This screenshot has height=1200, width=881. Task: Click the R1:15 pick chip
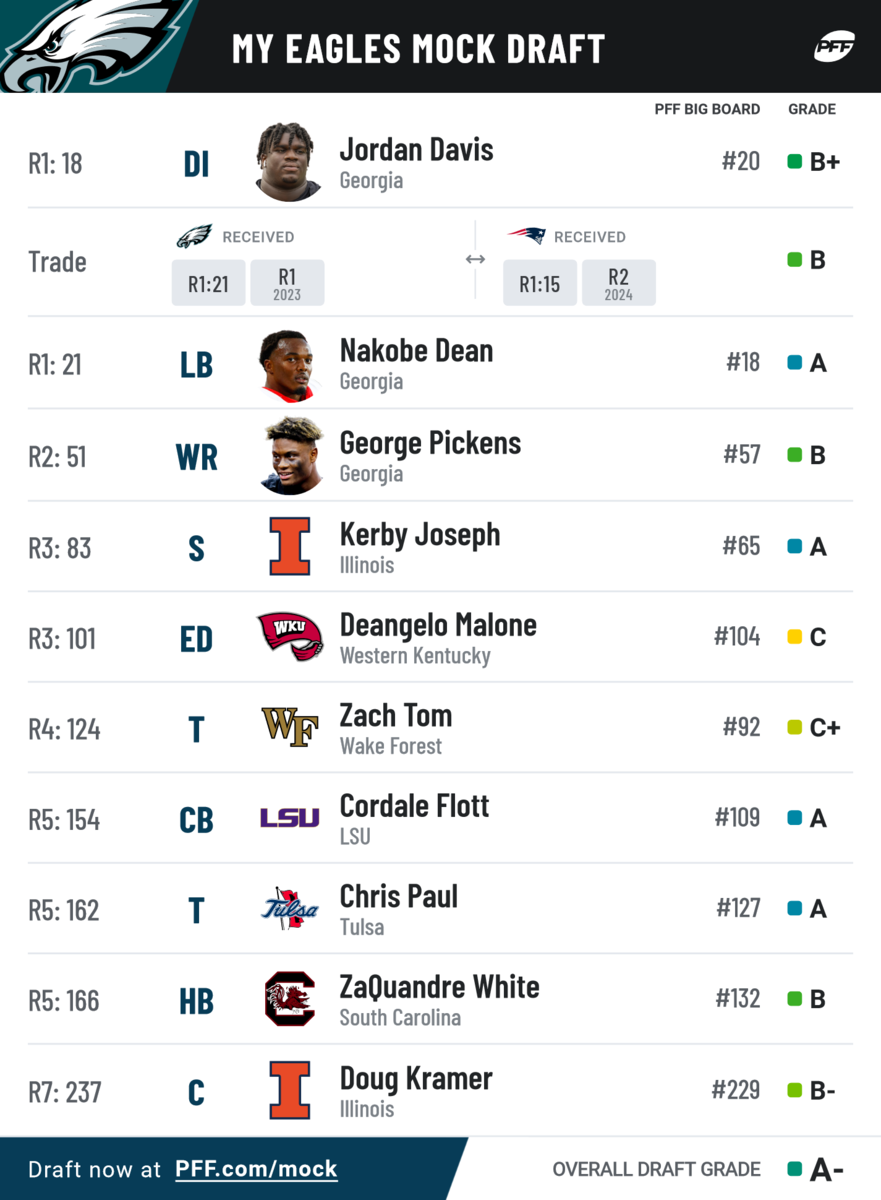(x=539, y=283)
